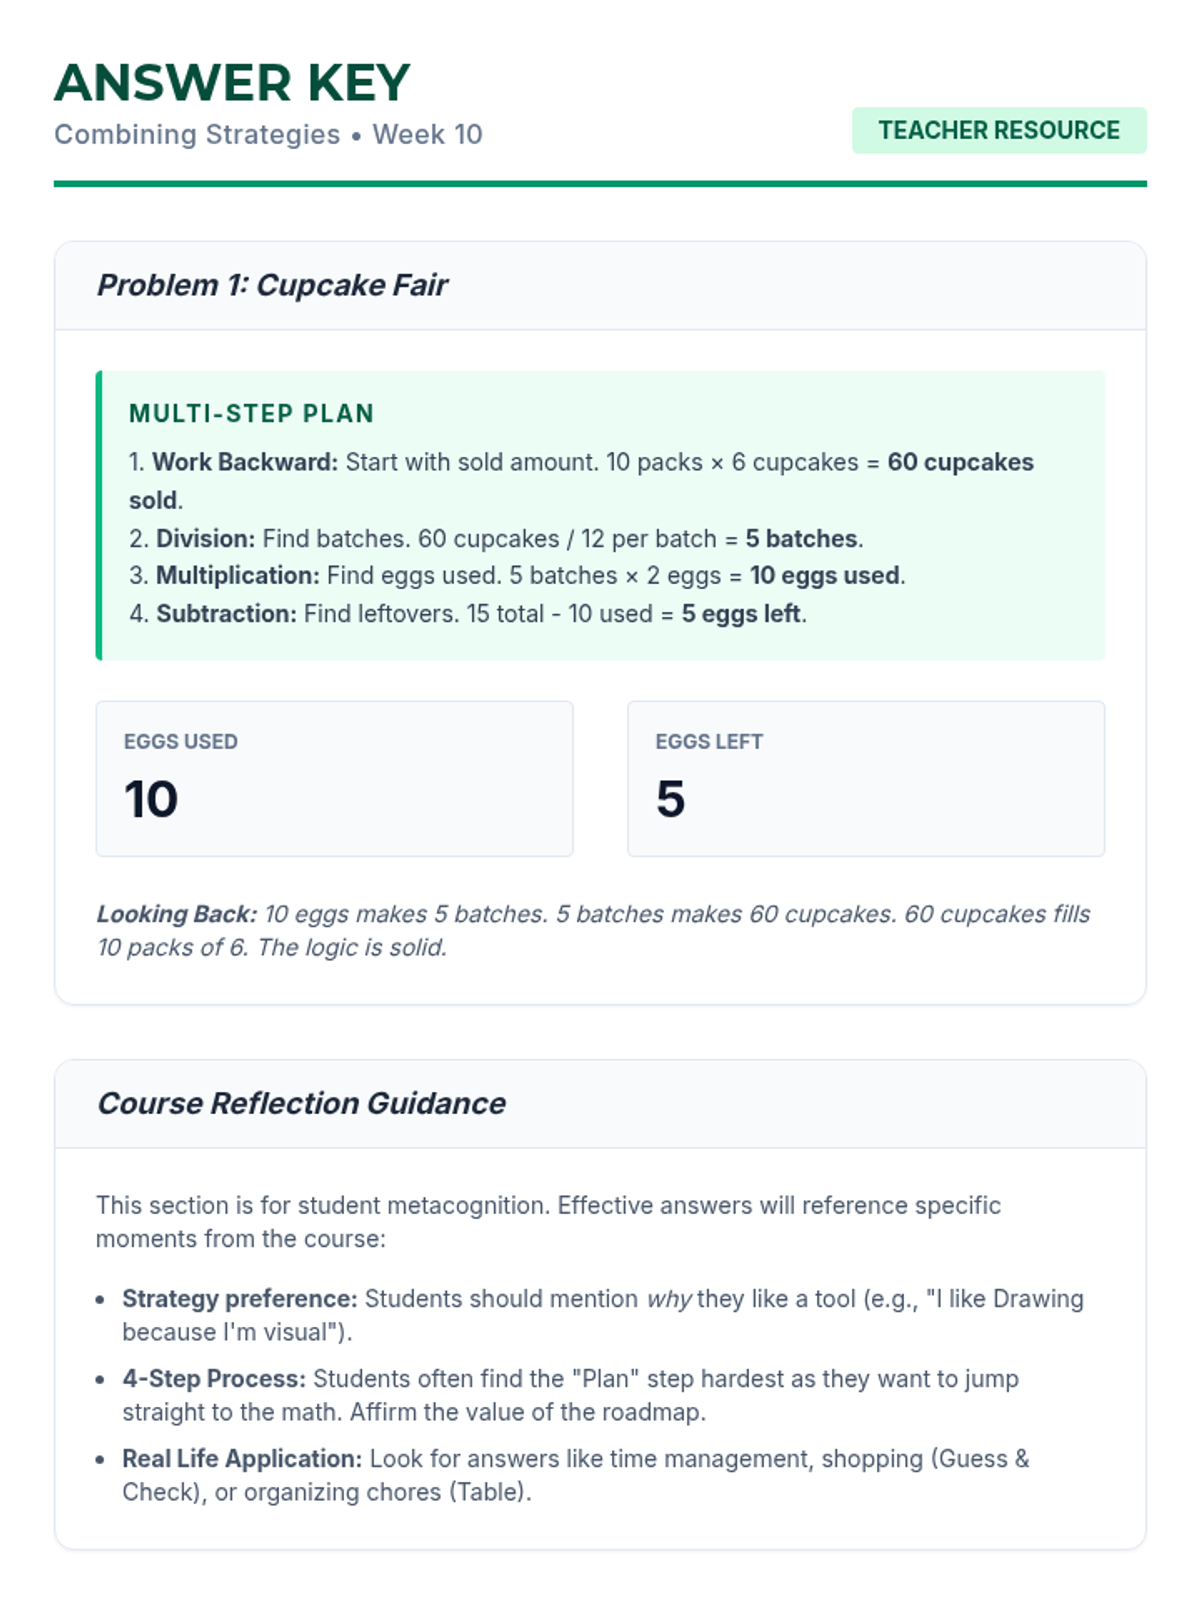
Task: Click the EGGS LEFT label
Action: click(x=709, y=742)
